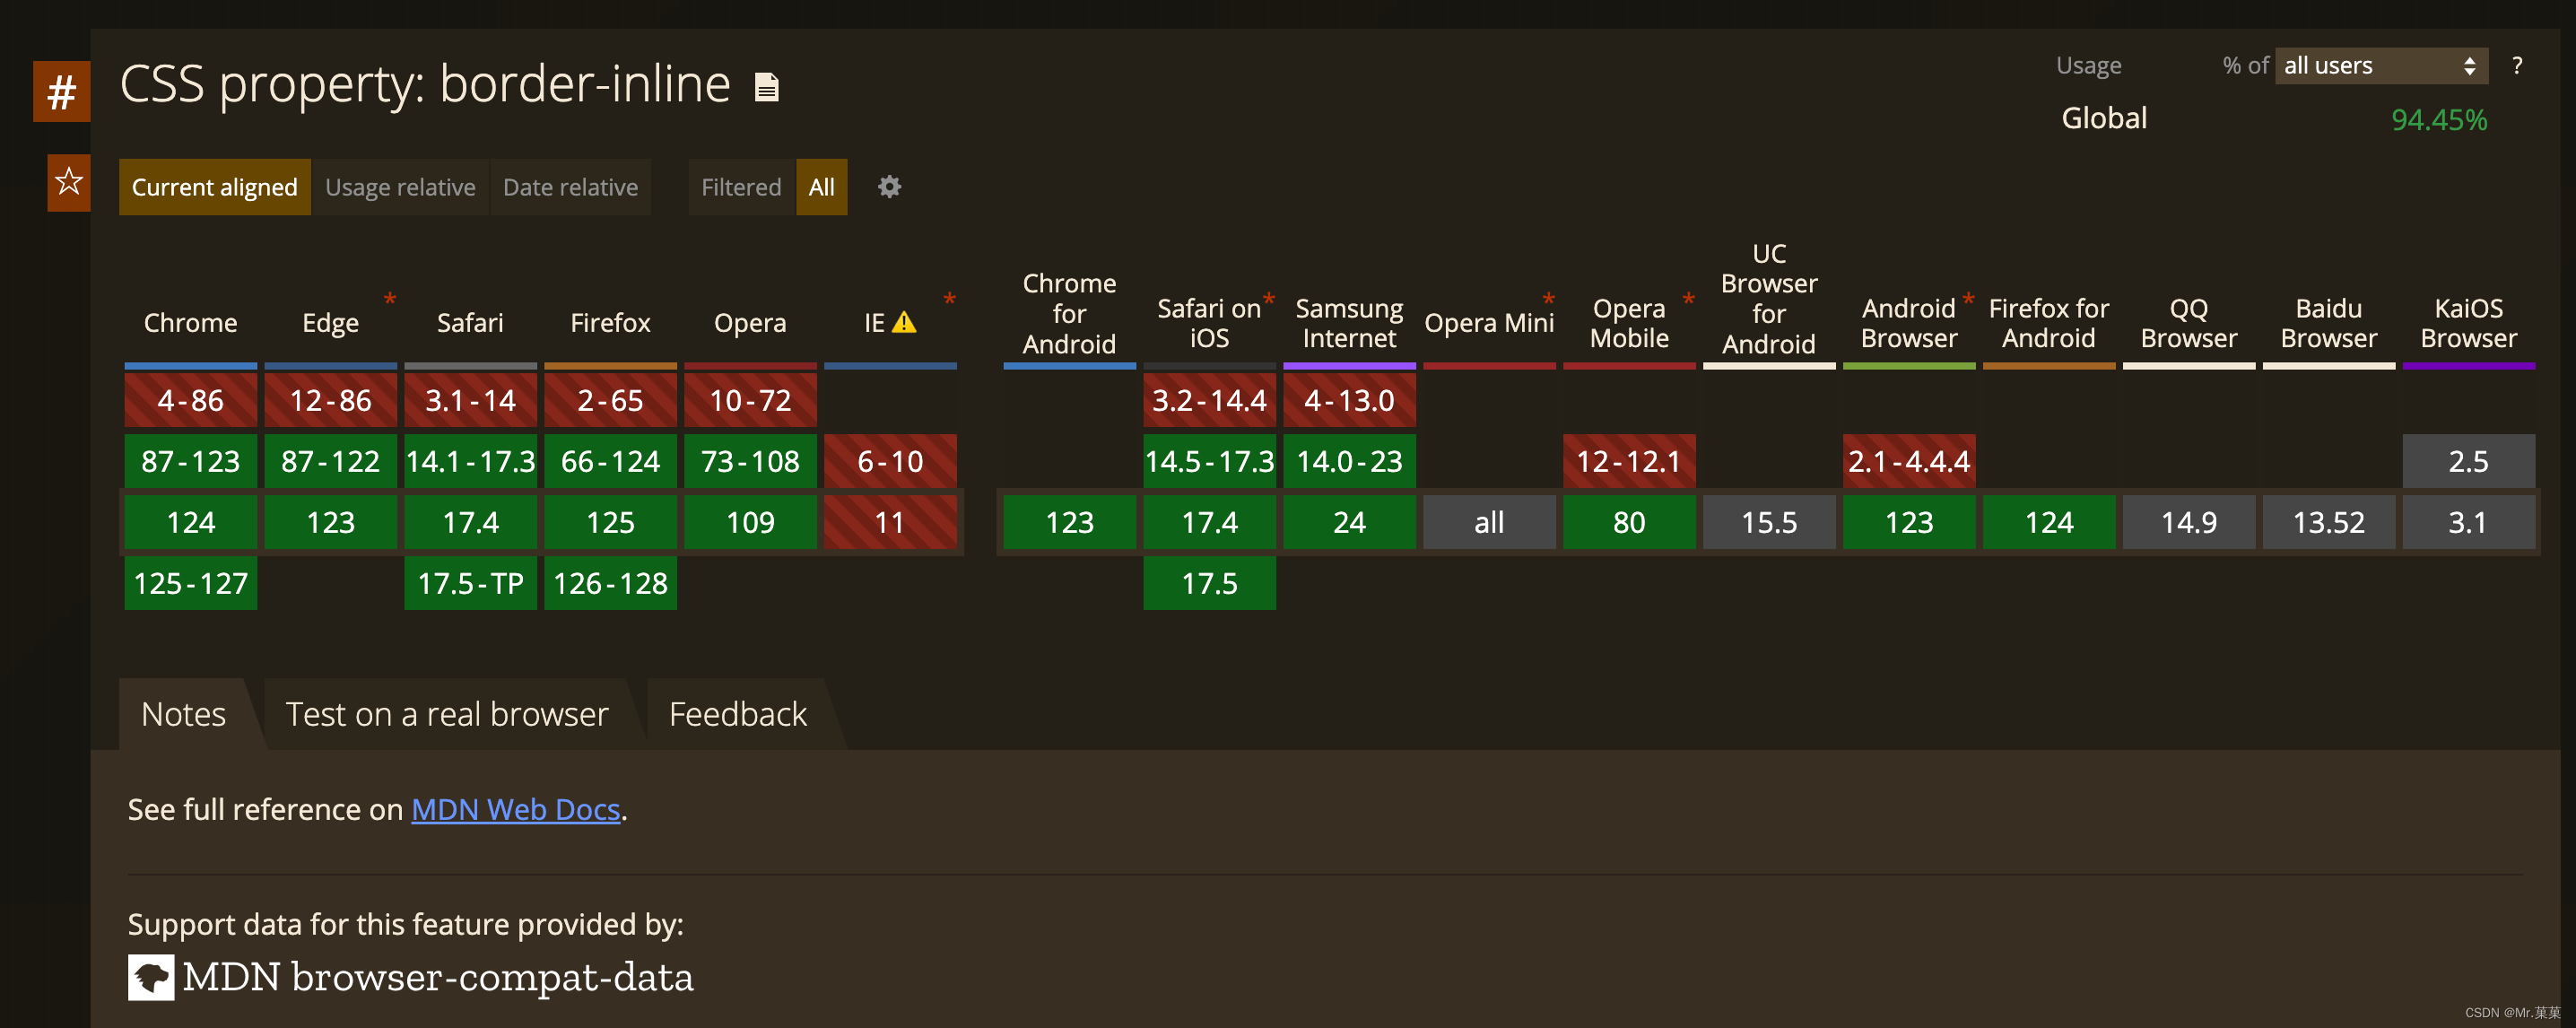Select the All browsers button

pyautogui.click(x=821, y=187)
